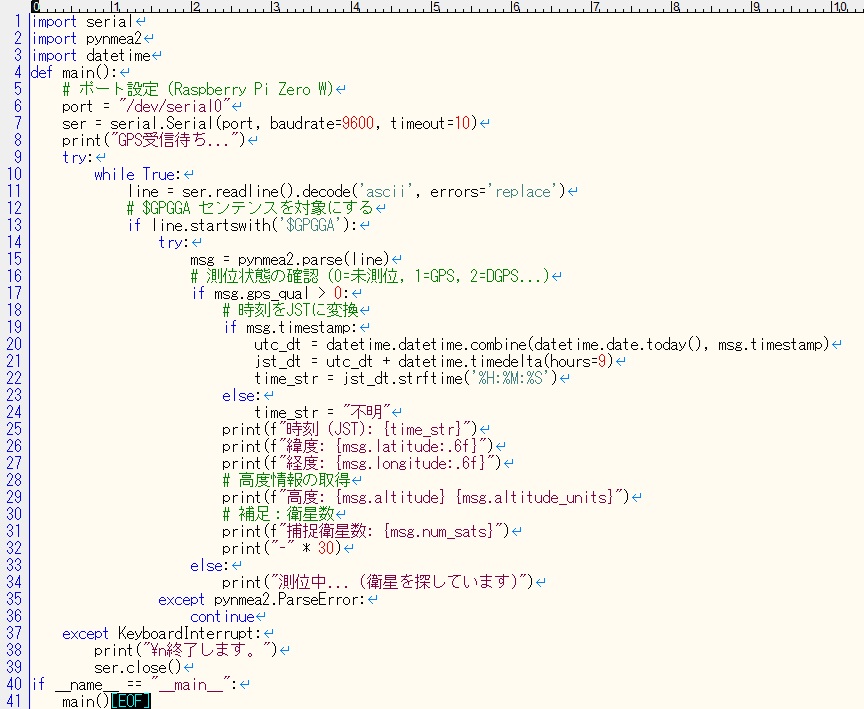Click the 'msg.gps_qual > 0' condition
The height and width of the screenshot is (709, 864).
coord(280,293)
